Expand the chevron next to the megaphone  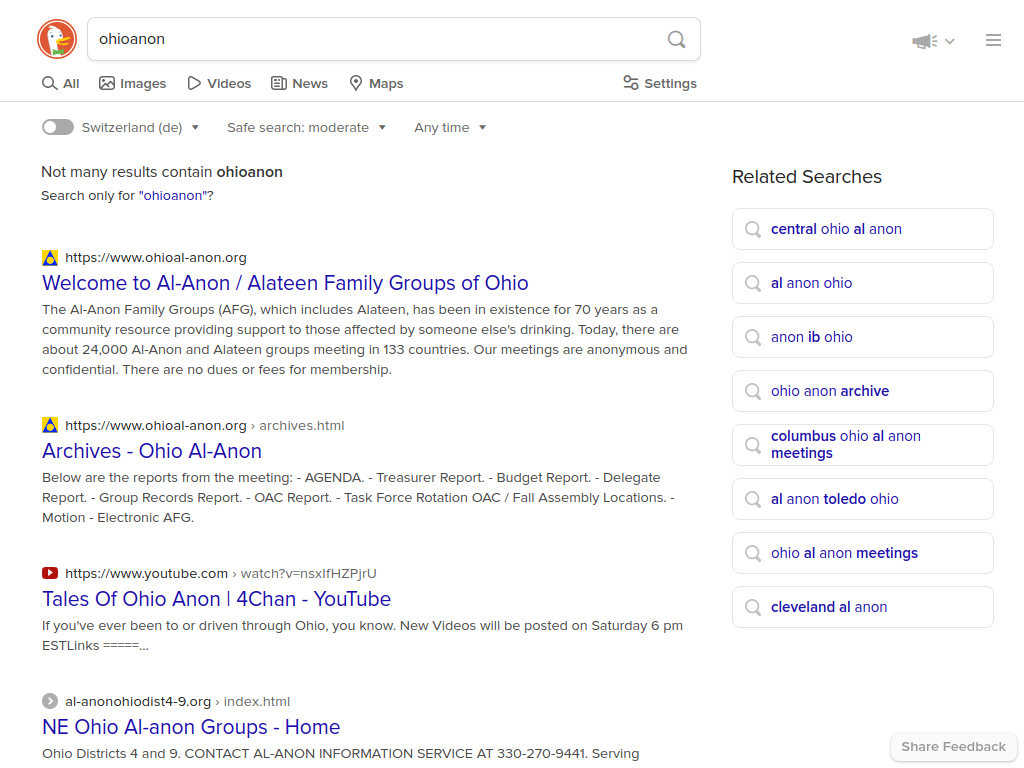coord(950,41)
